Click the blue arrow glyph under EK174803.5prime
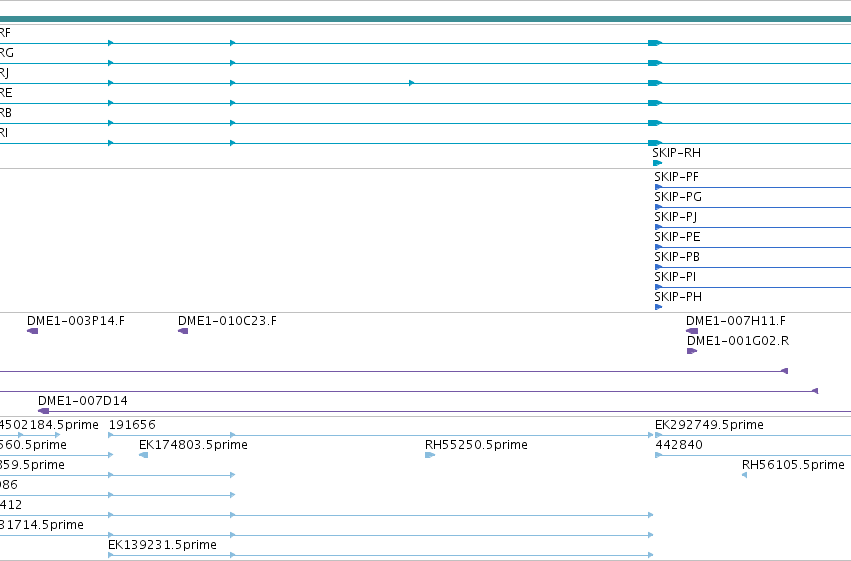Viewport: 851px width, 561px height. point(143,455)
